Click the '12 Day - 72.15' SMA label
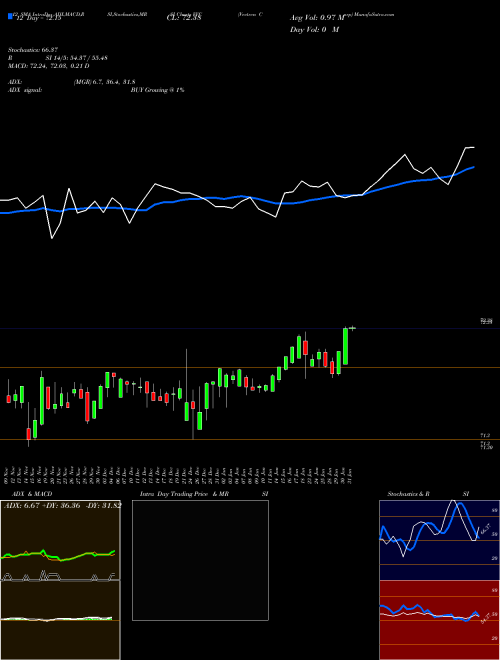The height and width of the screenshot is (660, 500). pyautogui.click(x=38, y=18)
